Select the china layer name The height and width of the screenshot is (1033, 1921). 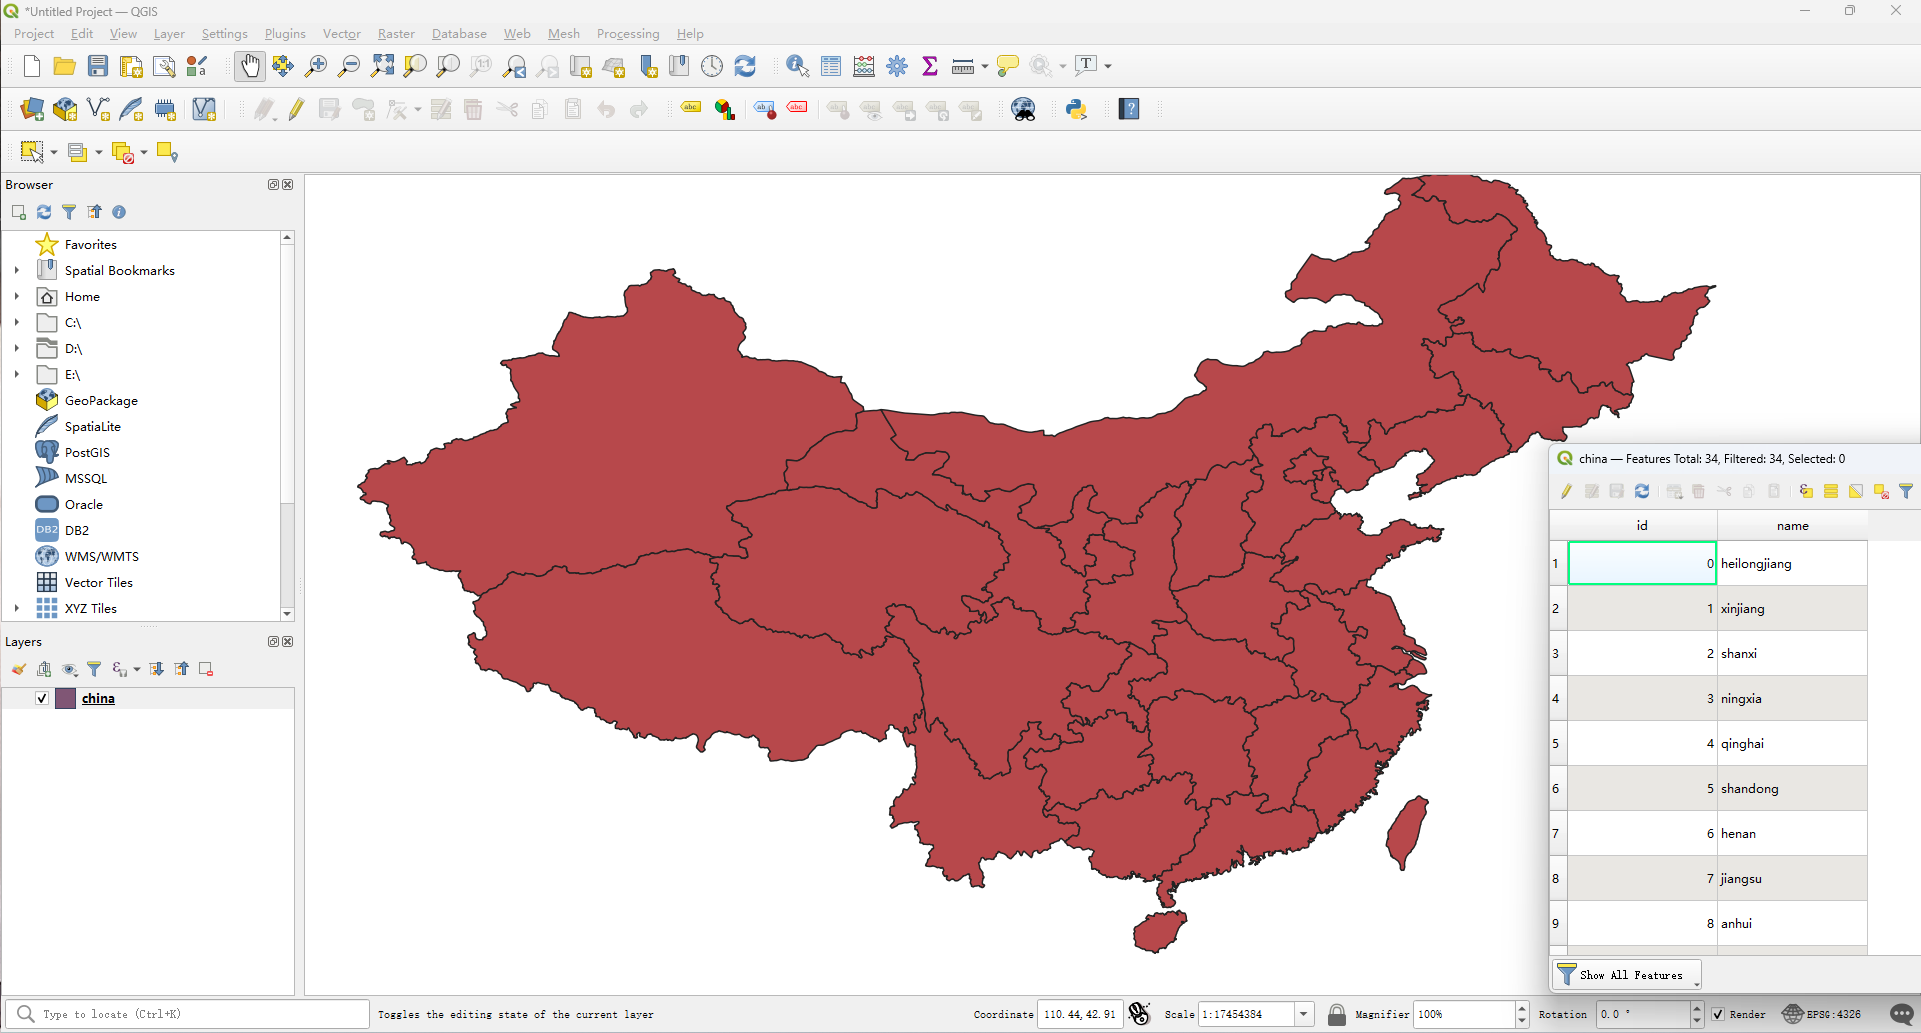pyautogui.click(x=98, y=698)
